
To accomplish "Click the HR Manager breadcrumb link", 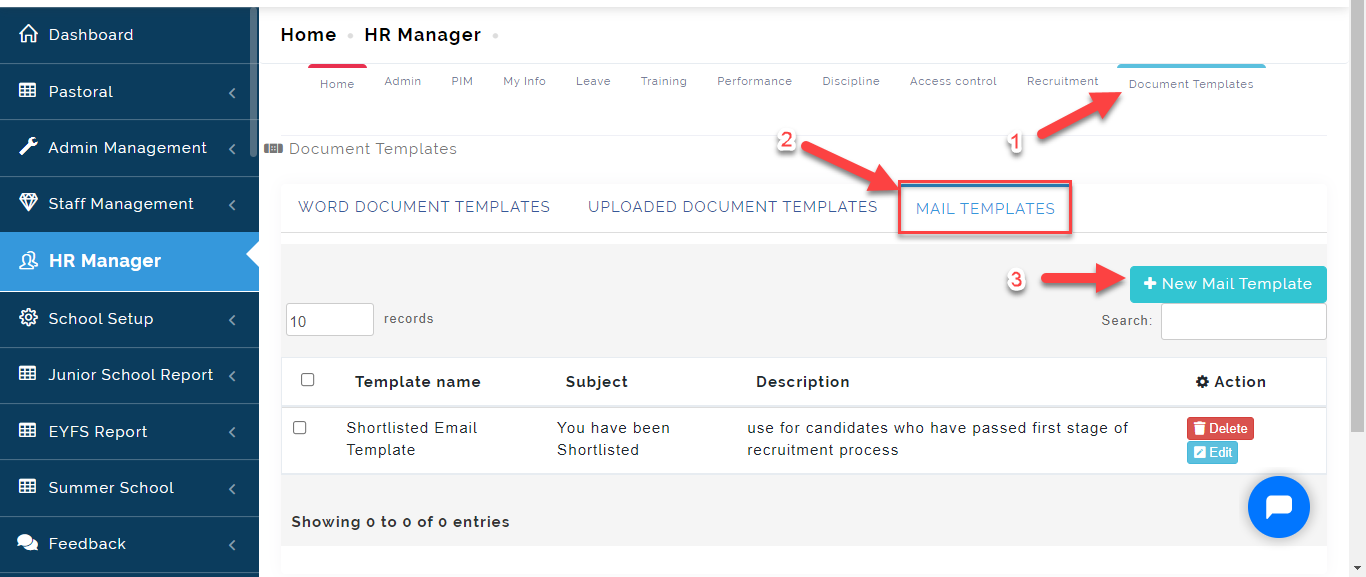I will coord(423,35).
